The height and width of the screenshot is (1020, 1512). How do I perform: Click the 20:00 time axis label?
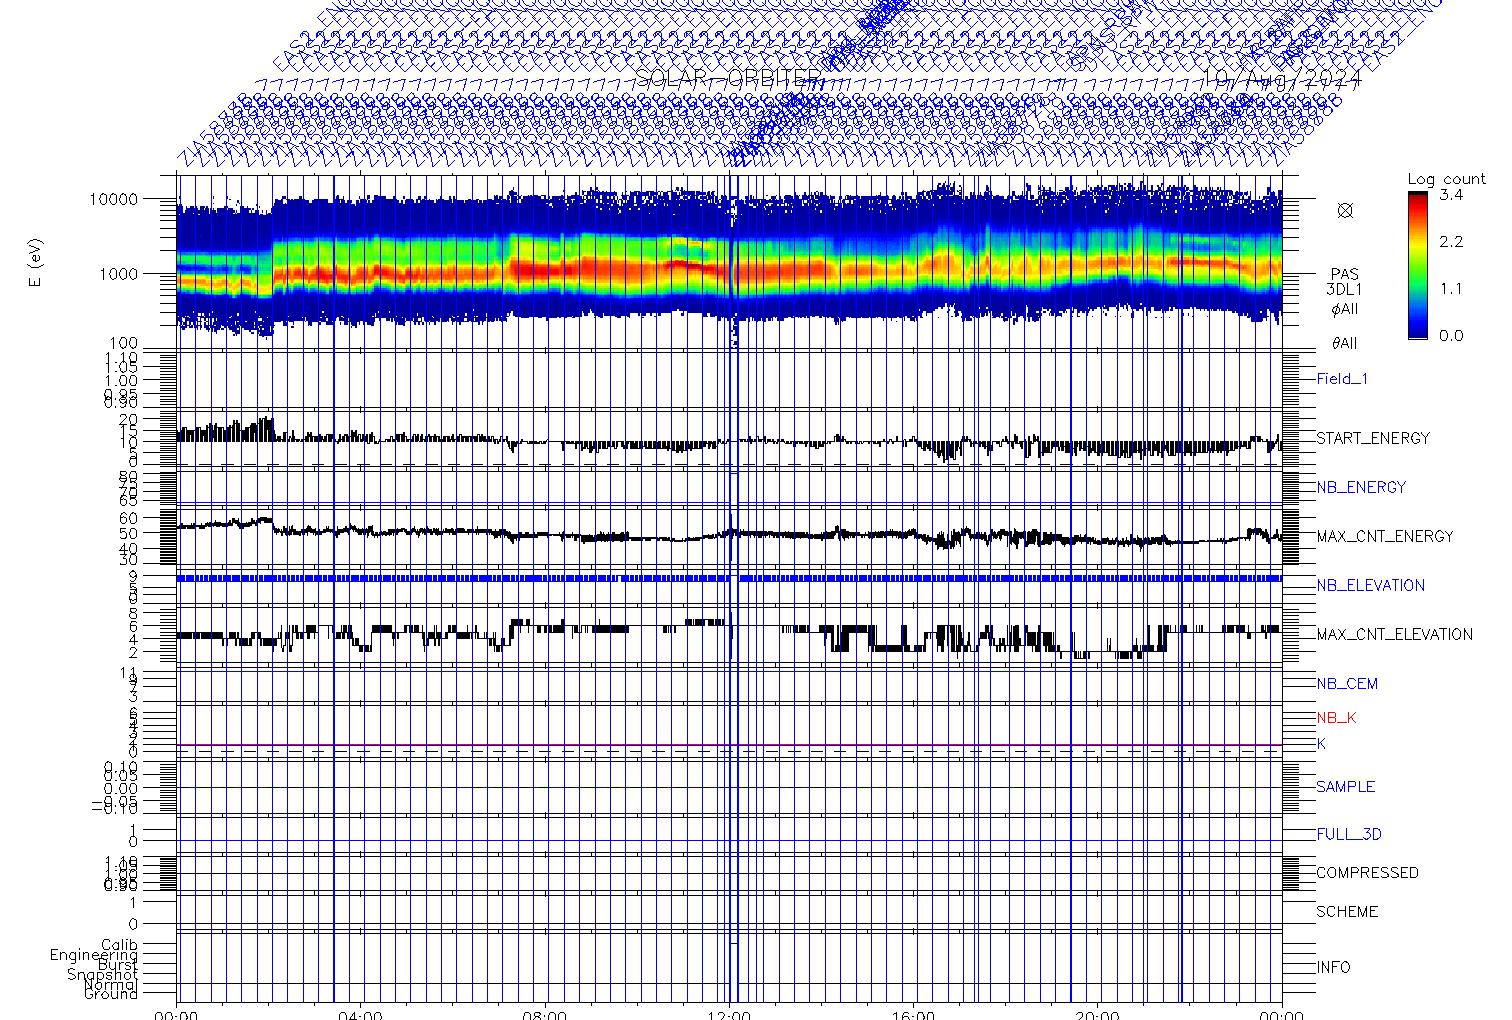click(x=1097, y=1014)
